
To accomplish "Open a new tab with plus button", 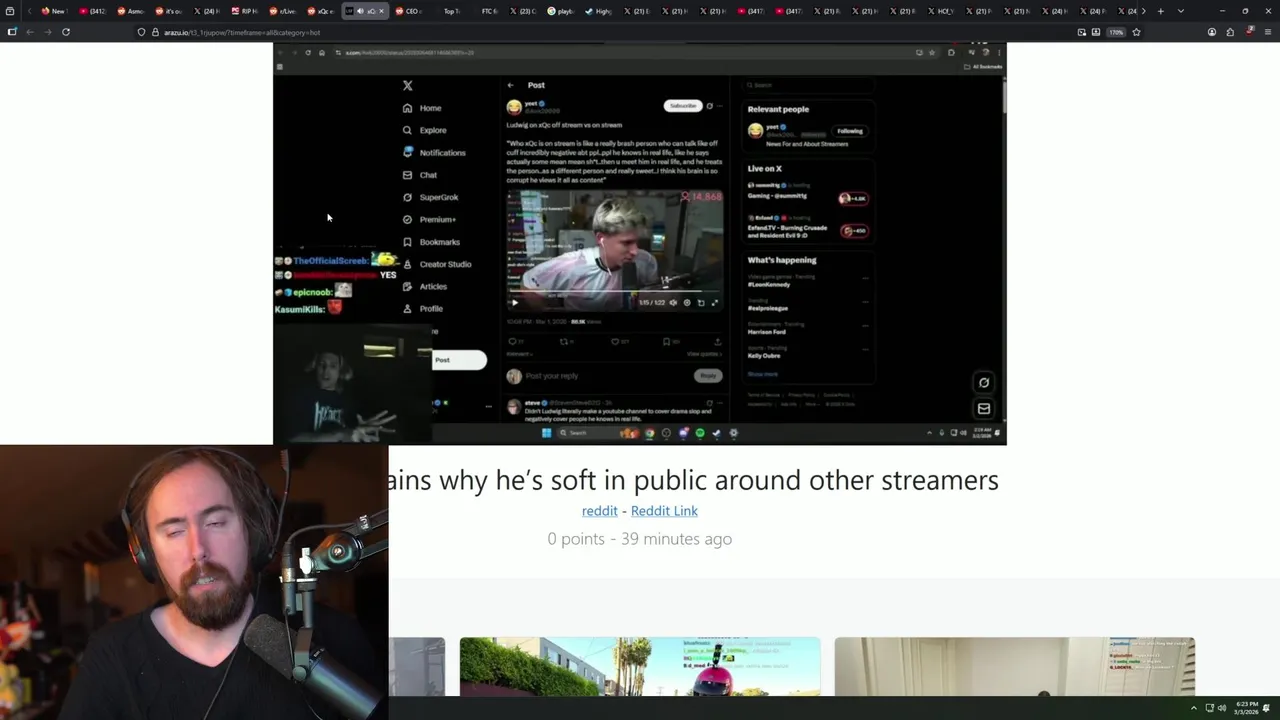I will point(1160,11).
